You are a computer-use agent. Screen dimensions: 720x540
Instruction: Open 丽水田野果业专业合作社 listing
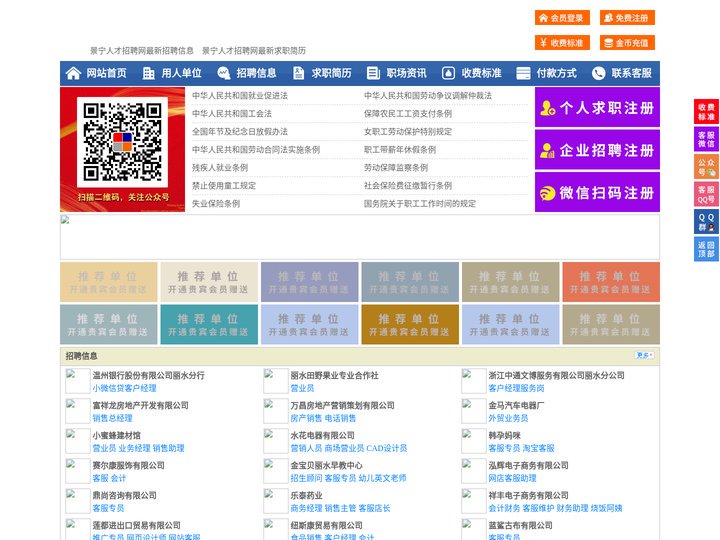point(334,375)
